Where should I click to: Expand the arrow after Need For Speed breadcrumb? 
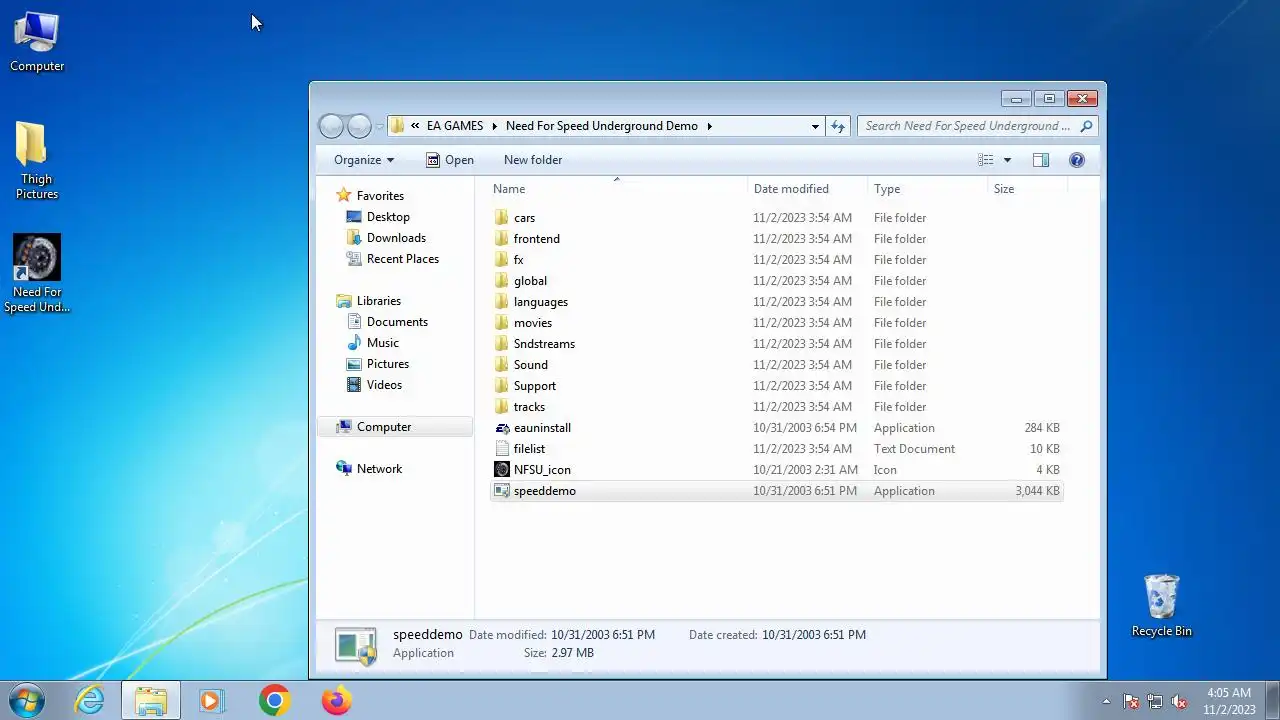pyautogui.click(x=710, y=126)
